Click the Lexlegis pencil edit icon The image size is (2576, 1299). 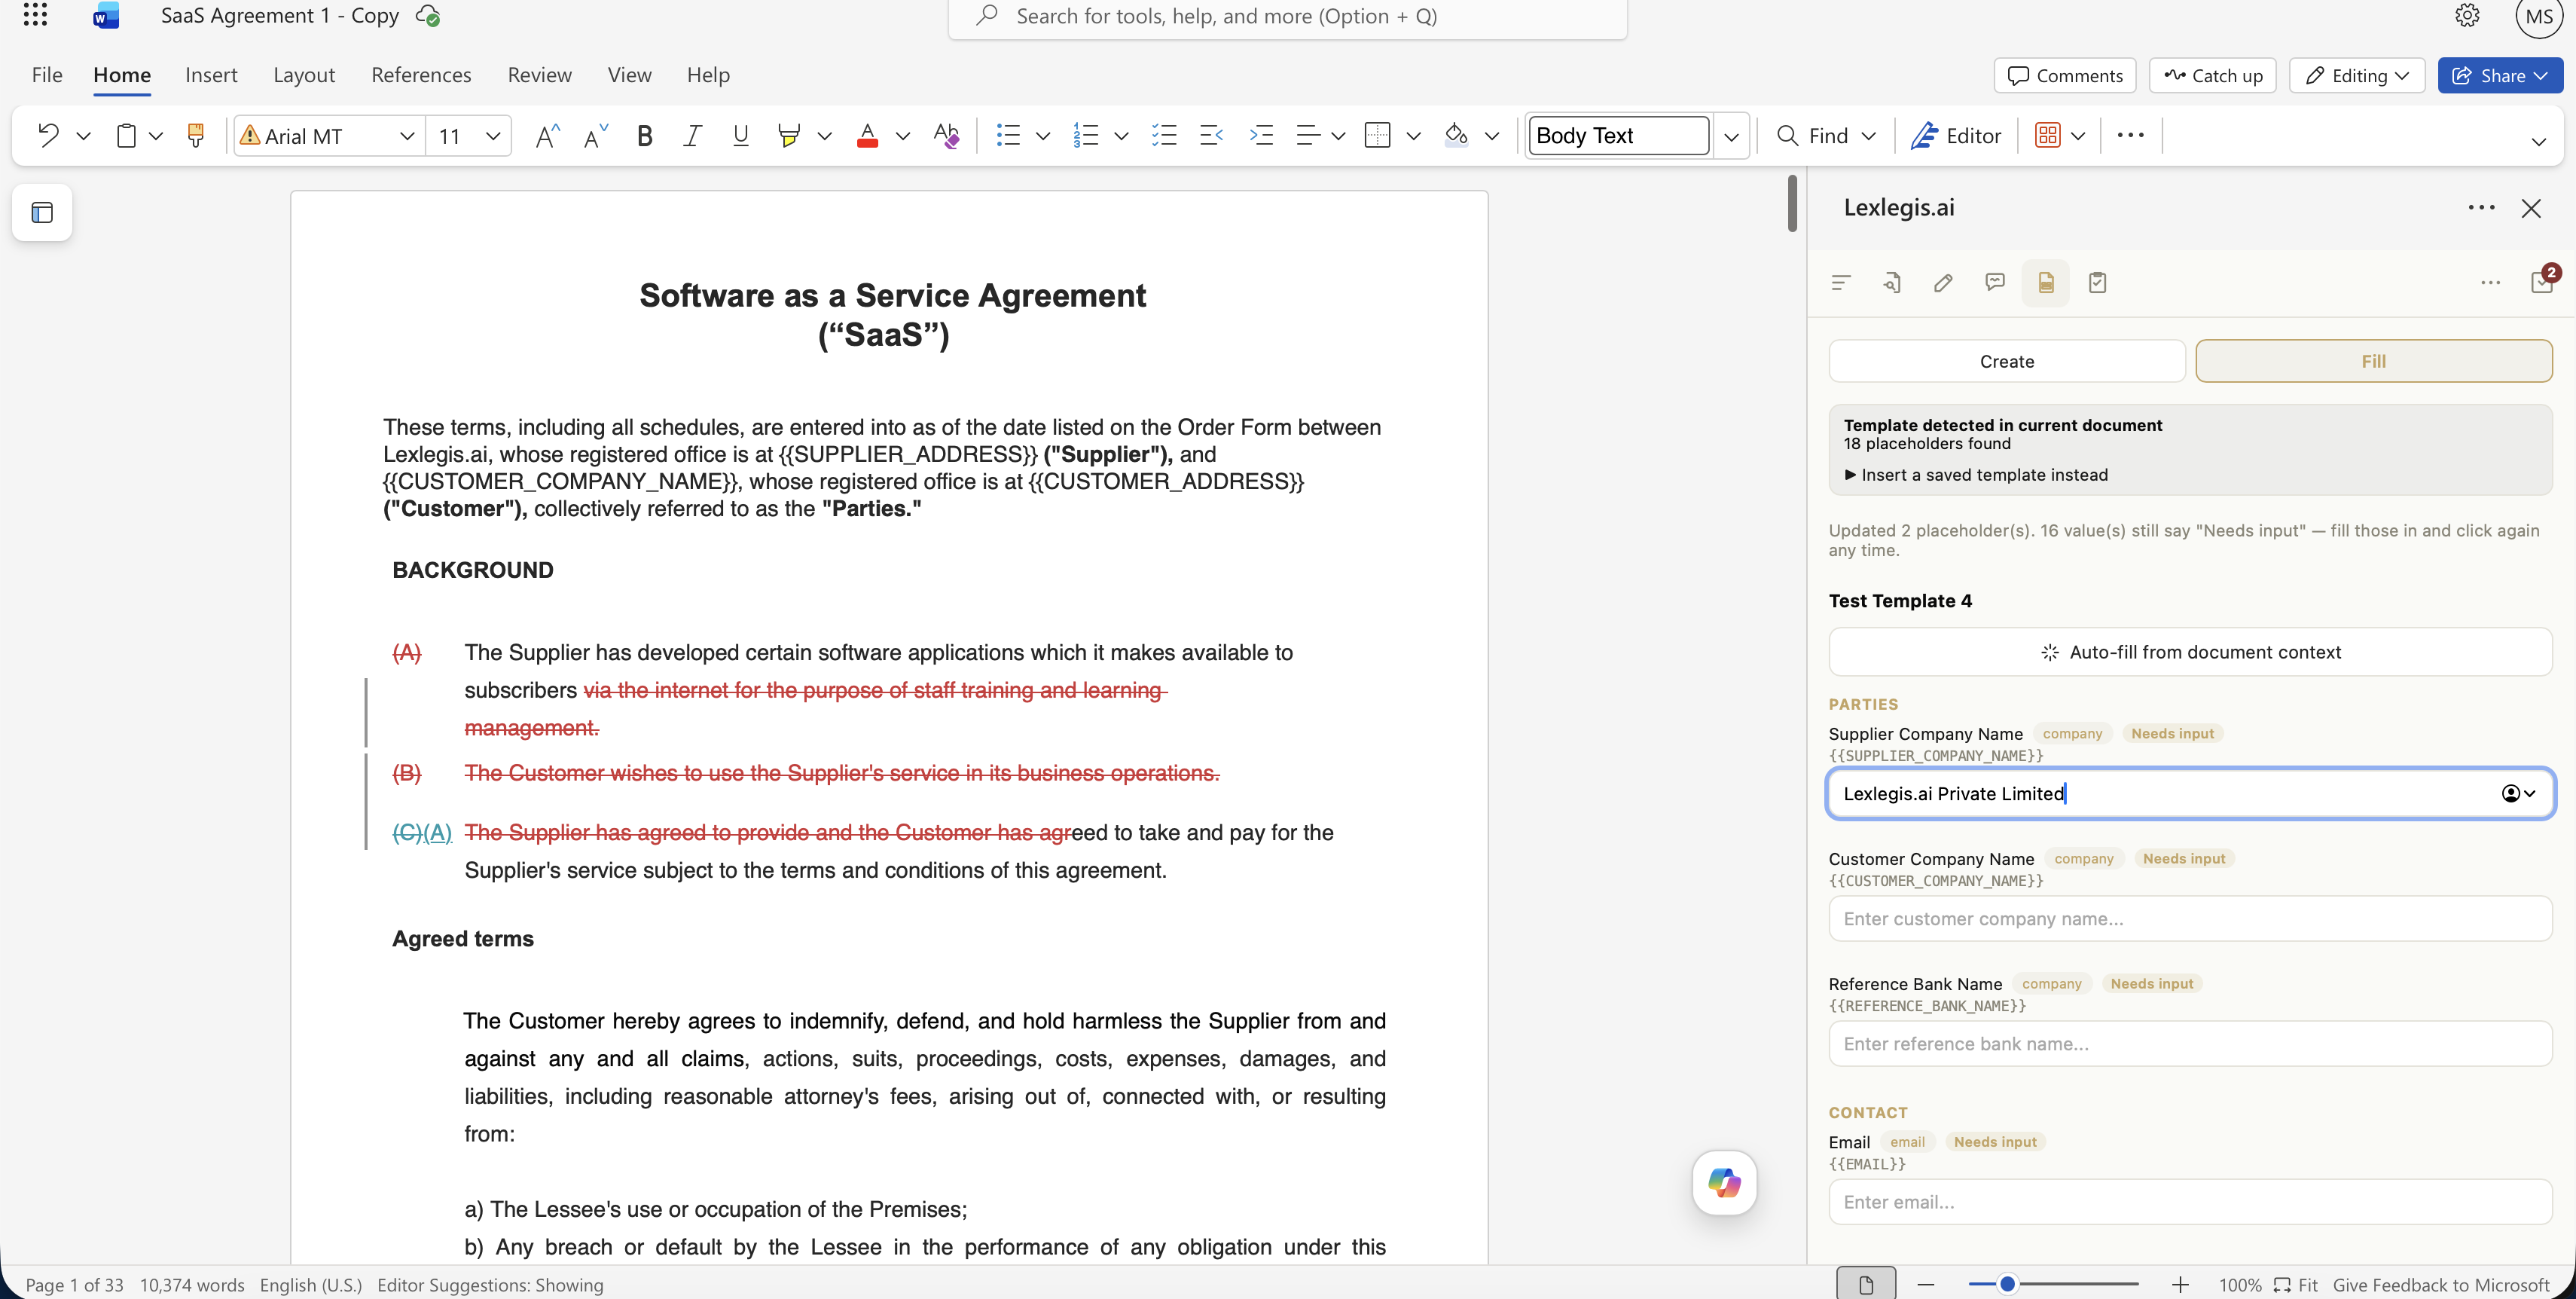pyautogui.click(x=1943, y=283)
